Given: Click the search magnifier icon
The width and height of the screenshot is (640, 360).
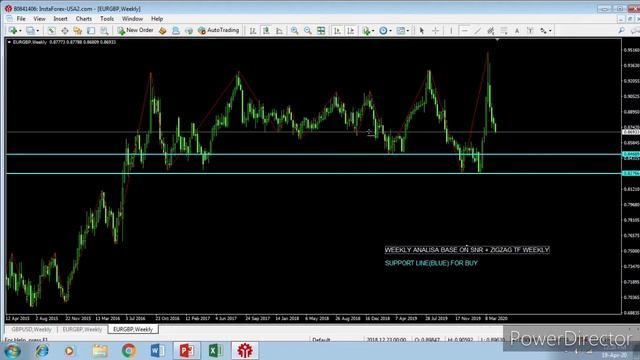Looking at the screenshot, I should [621, 31].
